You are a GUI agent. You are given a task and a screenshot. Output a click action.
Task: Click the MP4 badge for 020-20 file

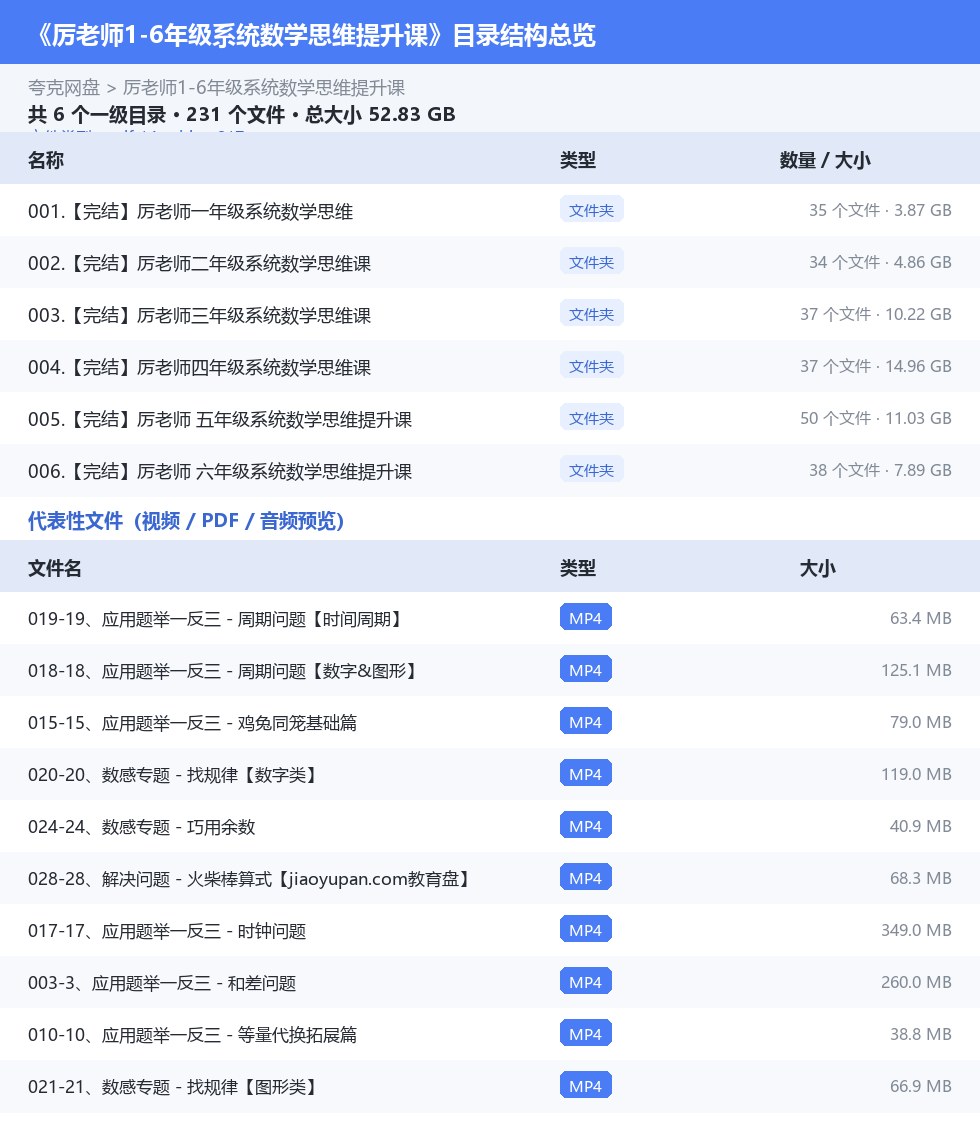(585, 774)
